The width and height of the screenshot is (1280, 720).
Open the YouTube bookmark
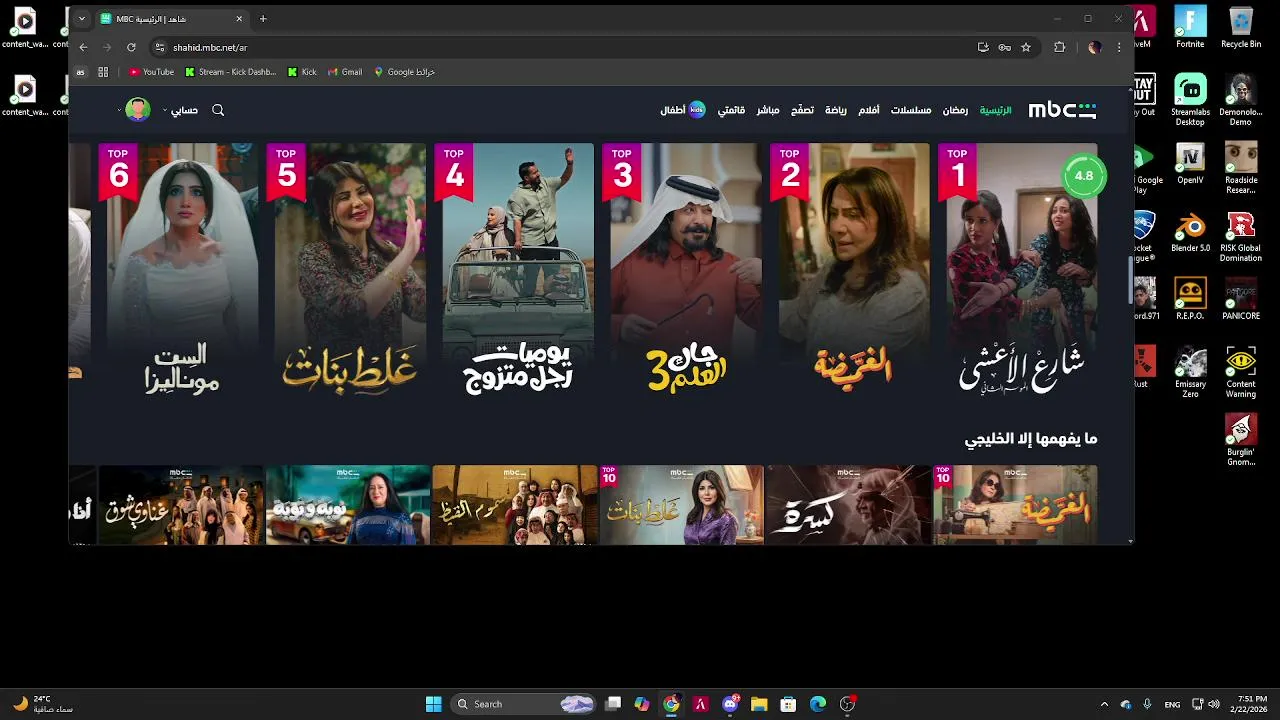coord(151,72)
